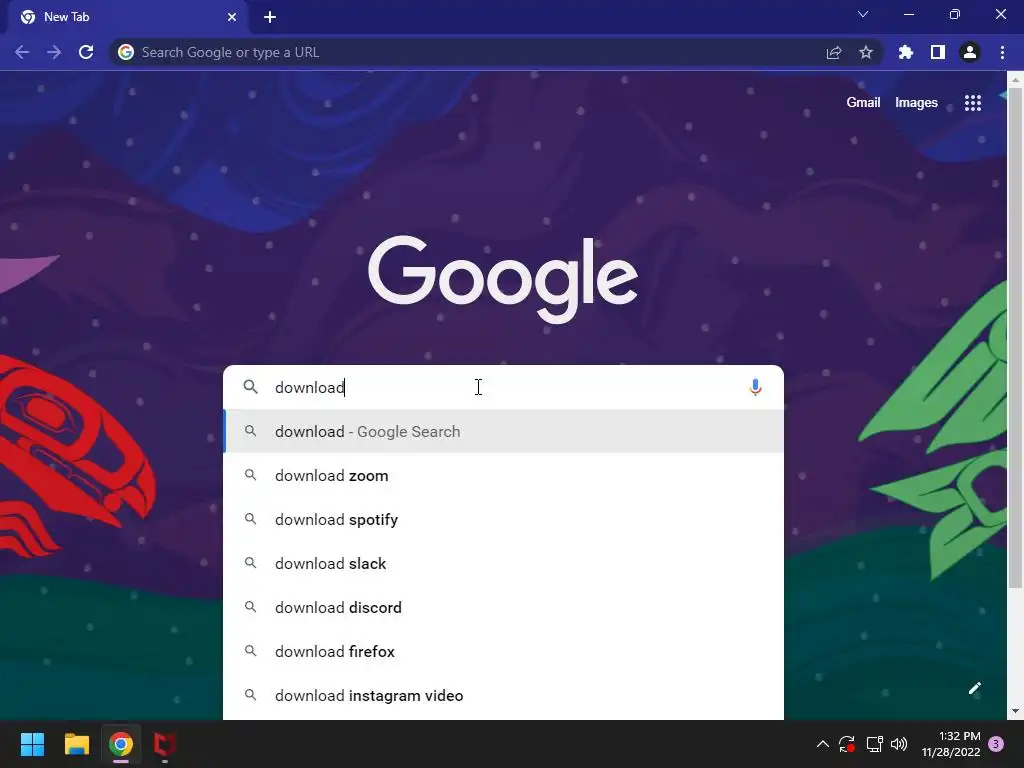Screen dimensions: 1024x768
Task: Open the Images link
Action: 916,103
